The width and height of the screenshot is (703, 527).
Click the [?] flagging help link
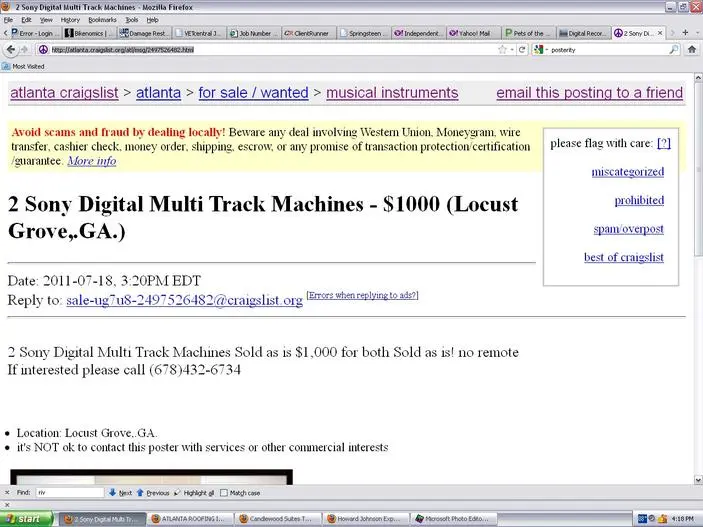664,144
